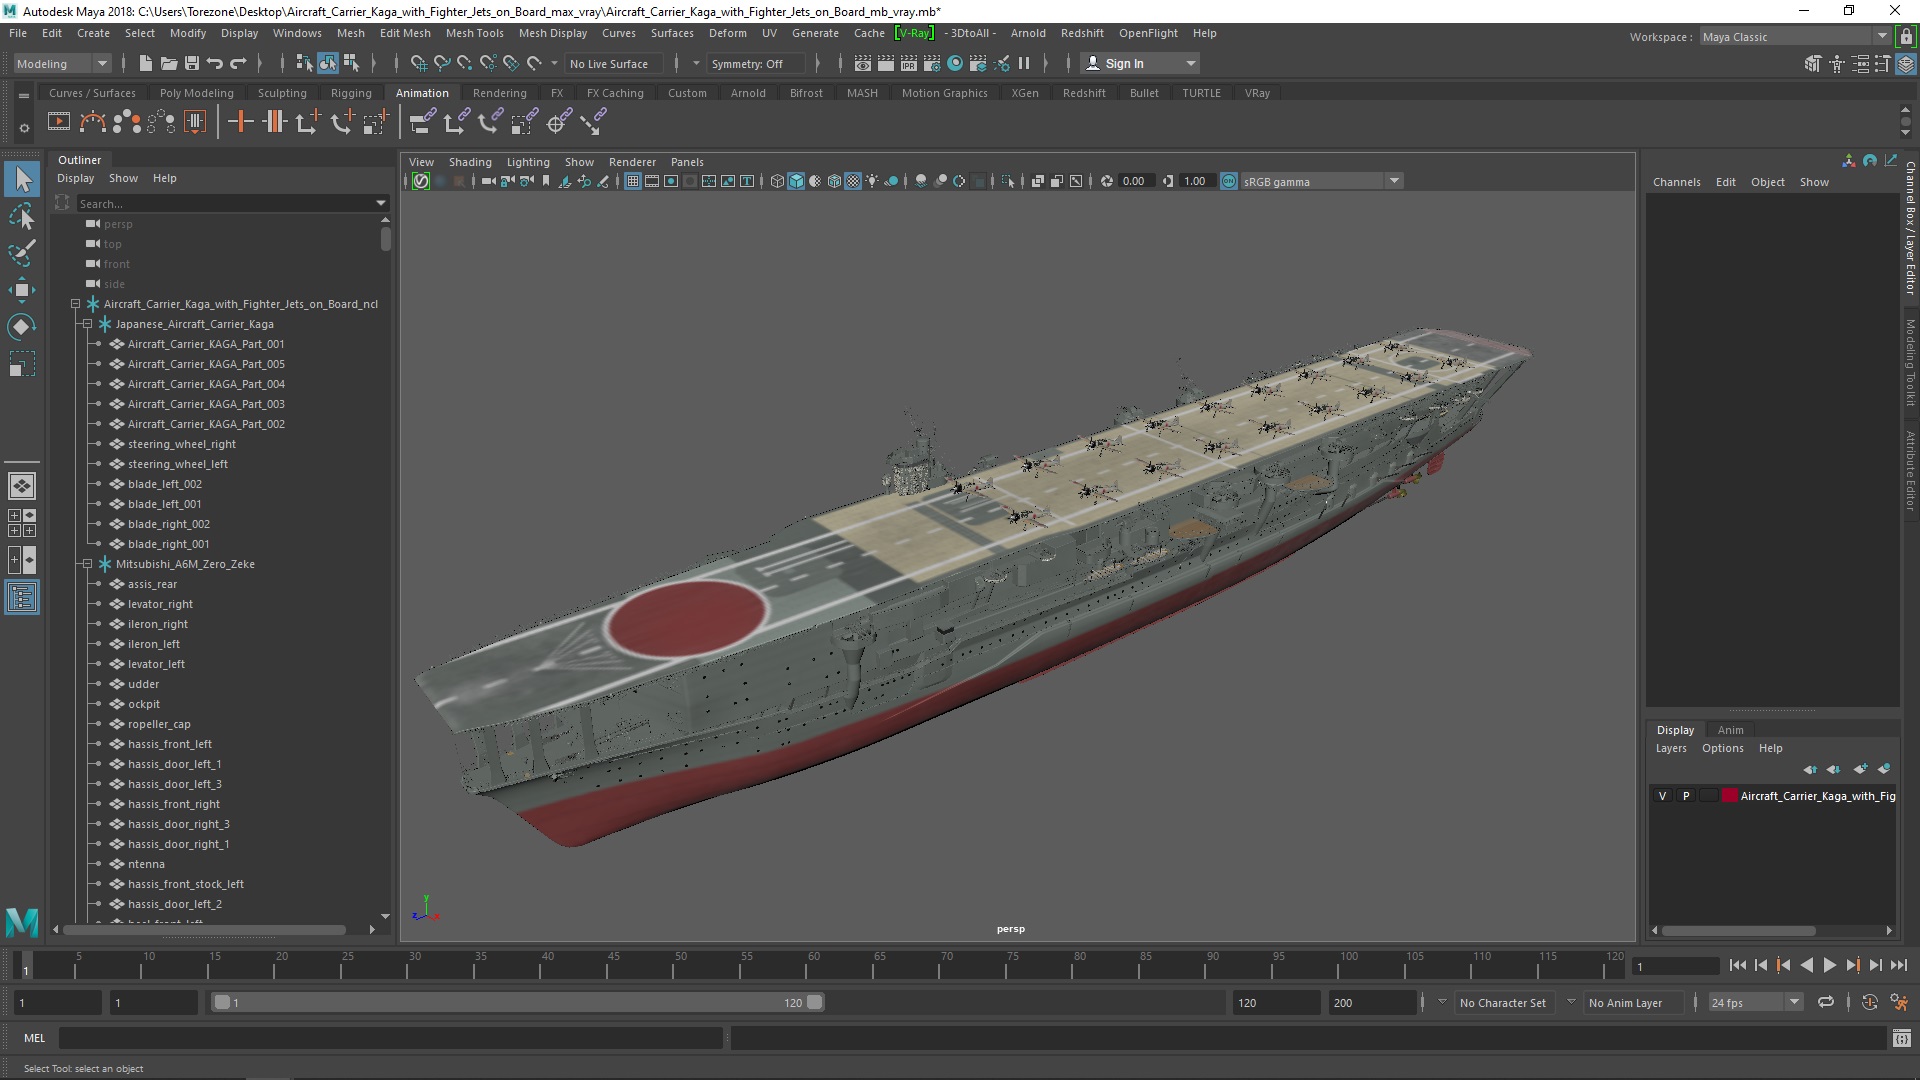Click the playback range slider bar

[517, 1002]
